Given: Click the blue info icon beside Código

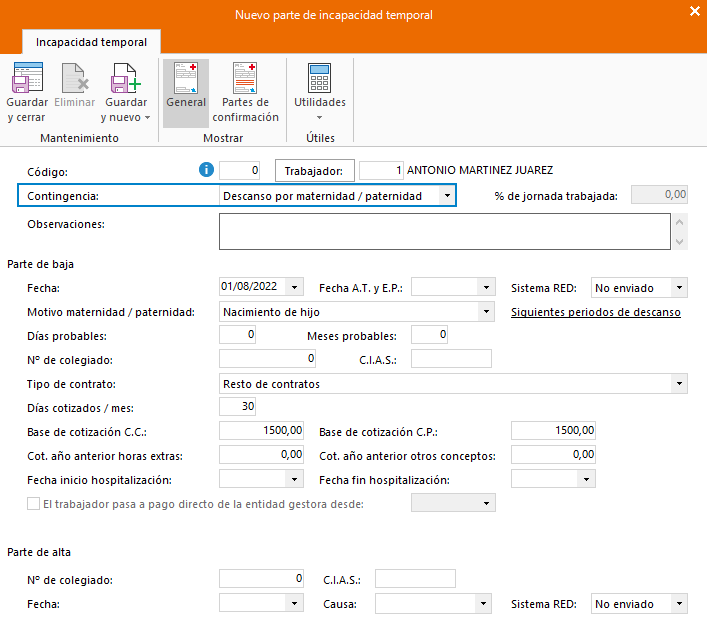Looking at the screenshot, I should (x=208, y=170).
